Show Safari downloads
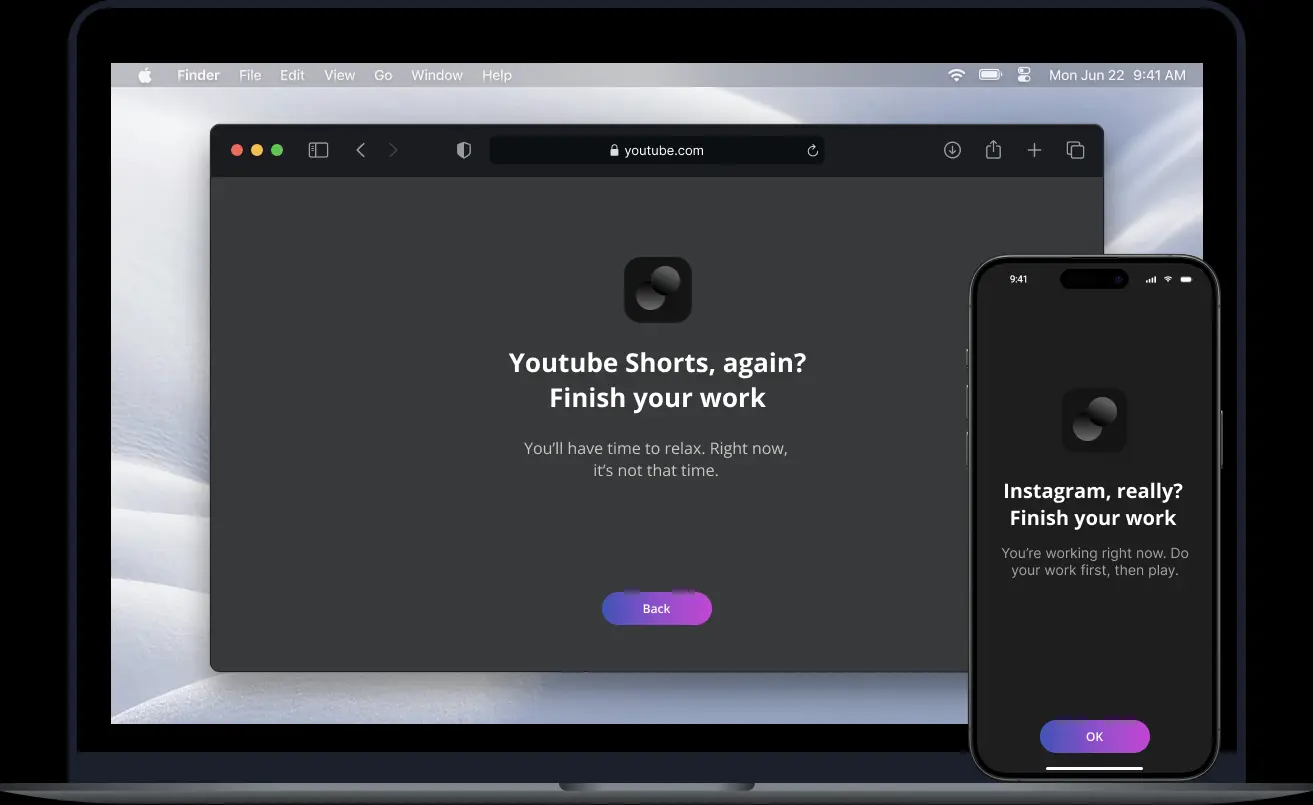This screenshot has width=1313, height=805. click(952, 150)
